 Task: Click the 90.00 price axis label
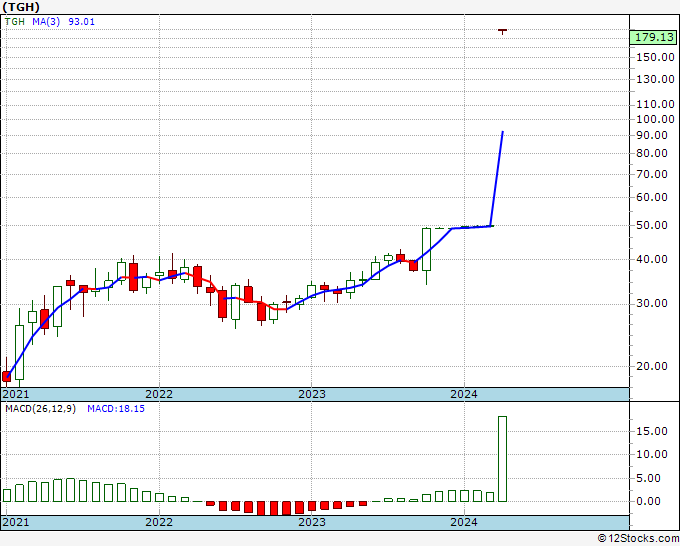click(652, 135)
